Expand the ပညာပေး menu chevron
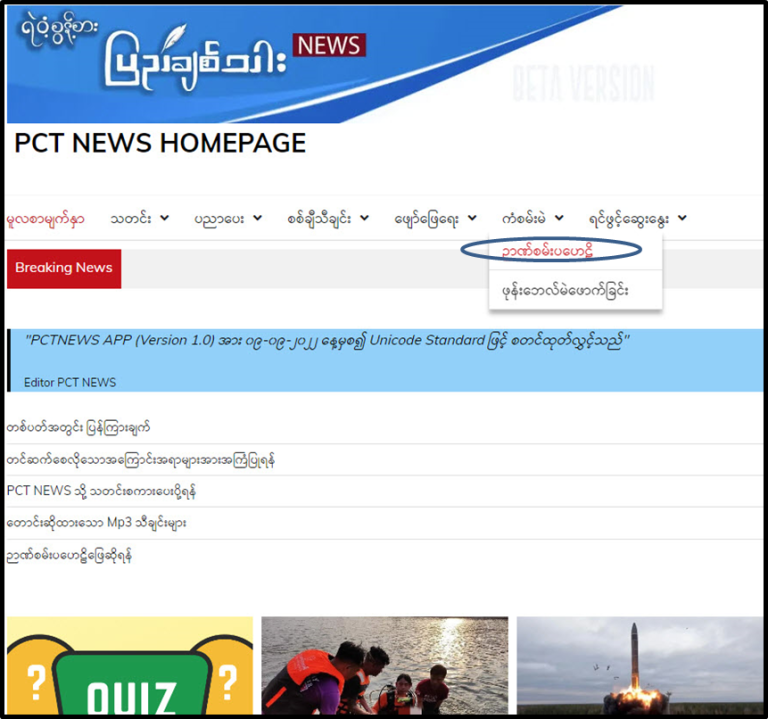768x719 pixels. point(257,218)
